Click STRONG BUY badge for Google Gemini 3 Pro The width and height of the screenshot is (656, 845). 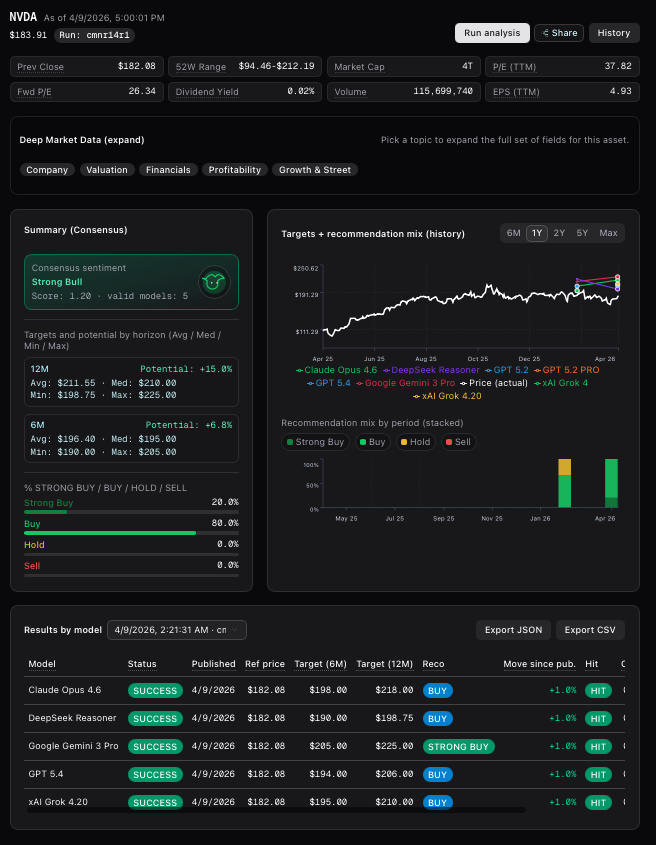coord(458,747)
